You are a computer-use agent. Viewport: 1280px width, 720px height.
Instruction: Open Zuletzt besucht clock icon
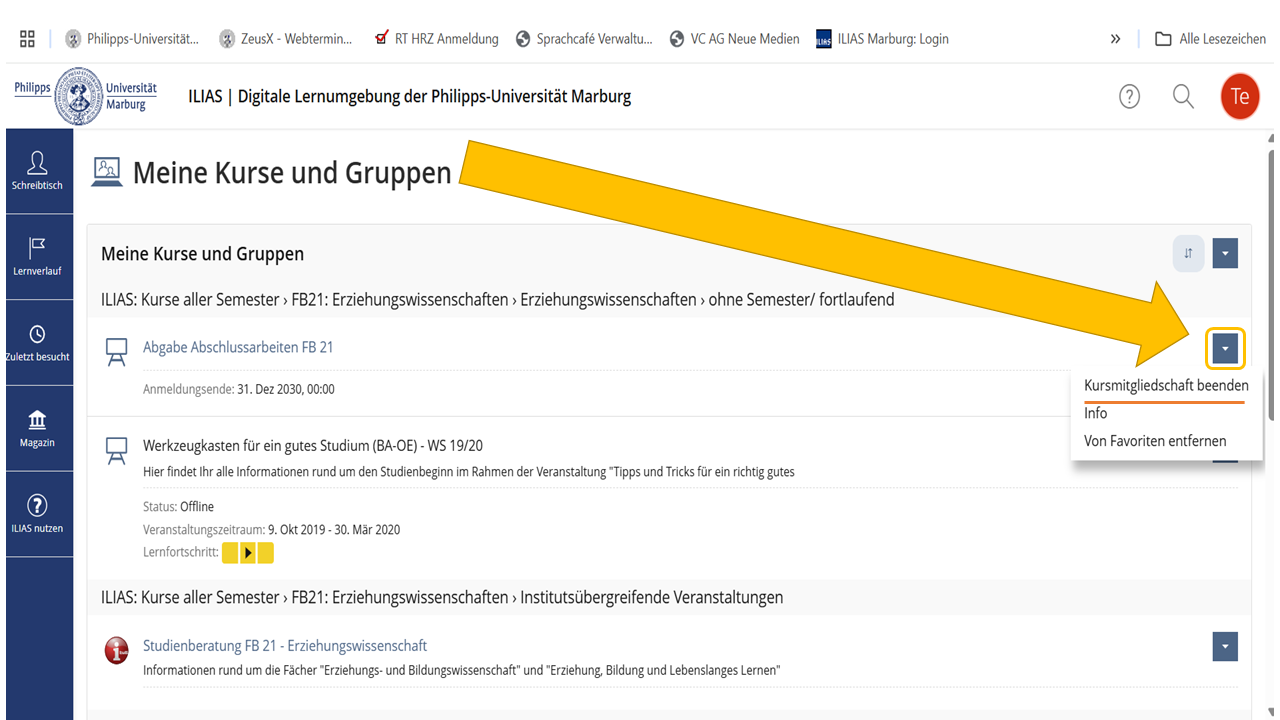click(37, 342)
